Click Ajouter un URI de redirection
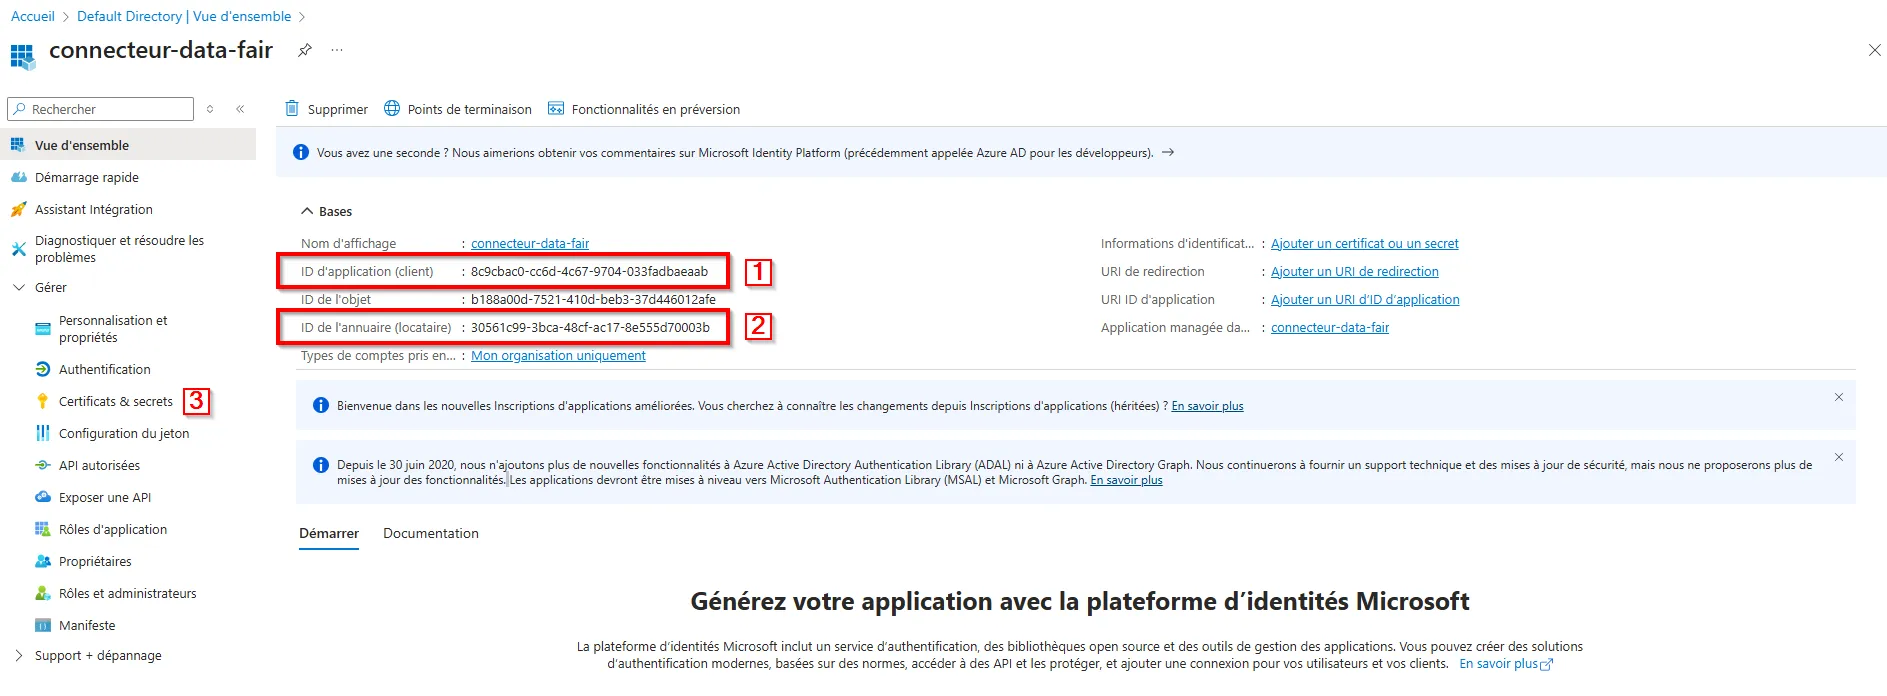The width and height of the screenshot is (1887, 696). click(x=1355, y=271)
